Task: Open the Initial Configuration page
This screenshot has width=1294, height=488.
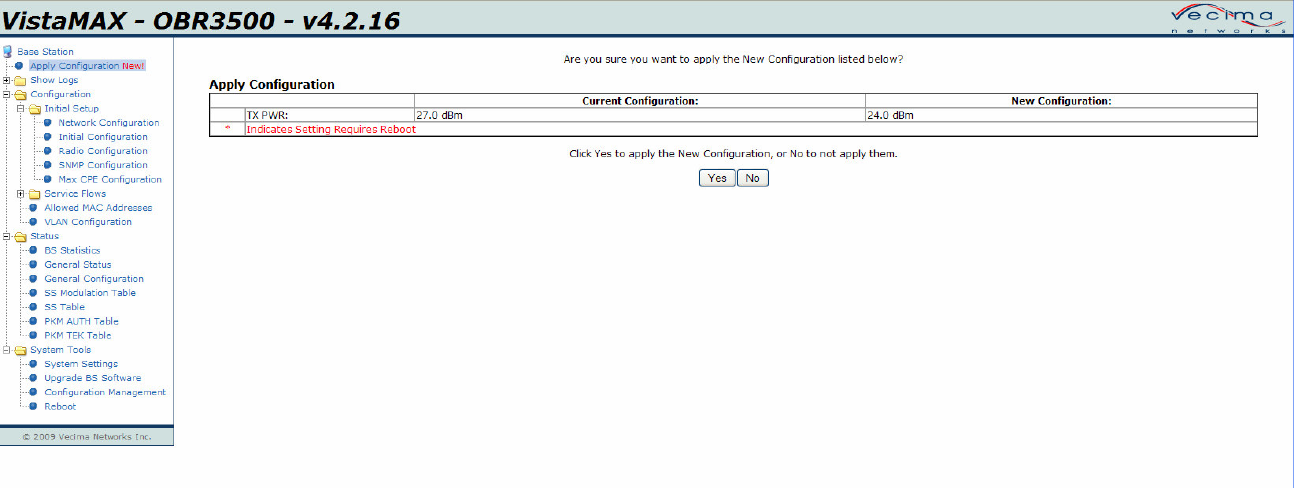Action: (103, 137)
